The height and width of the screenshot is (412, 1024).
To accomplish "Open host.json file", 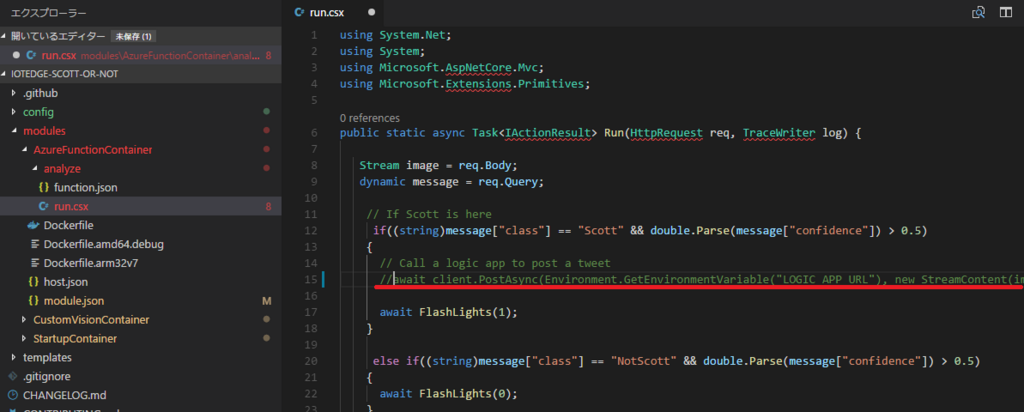I will [x=66, y=282].
